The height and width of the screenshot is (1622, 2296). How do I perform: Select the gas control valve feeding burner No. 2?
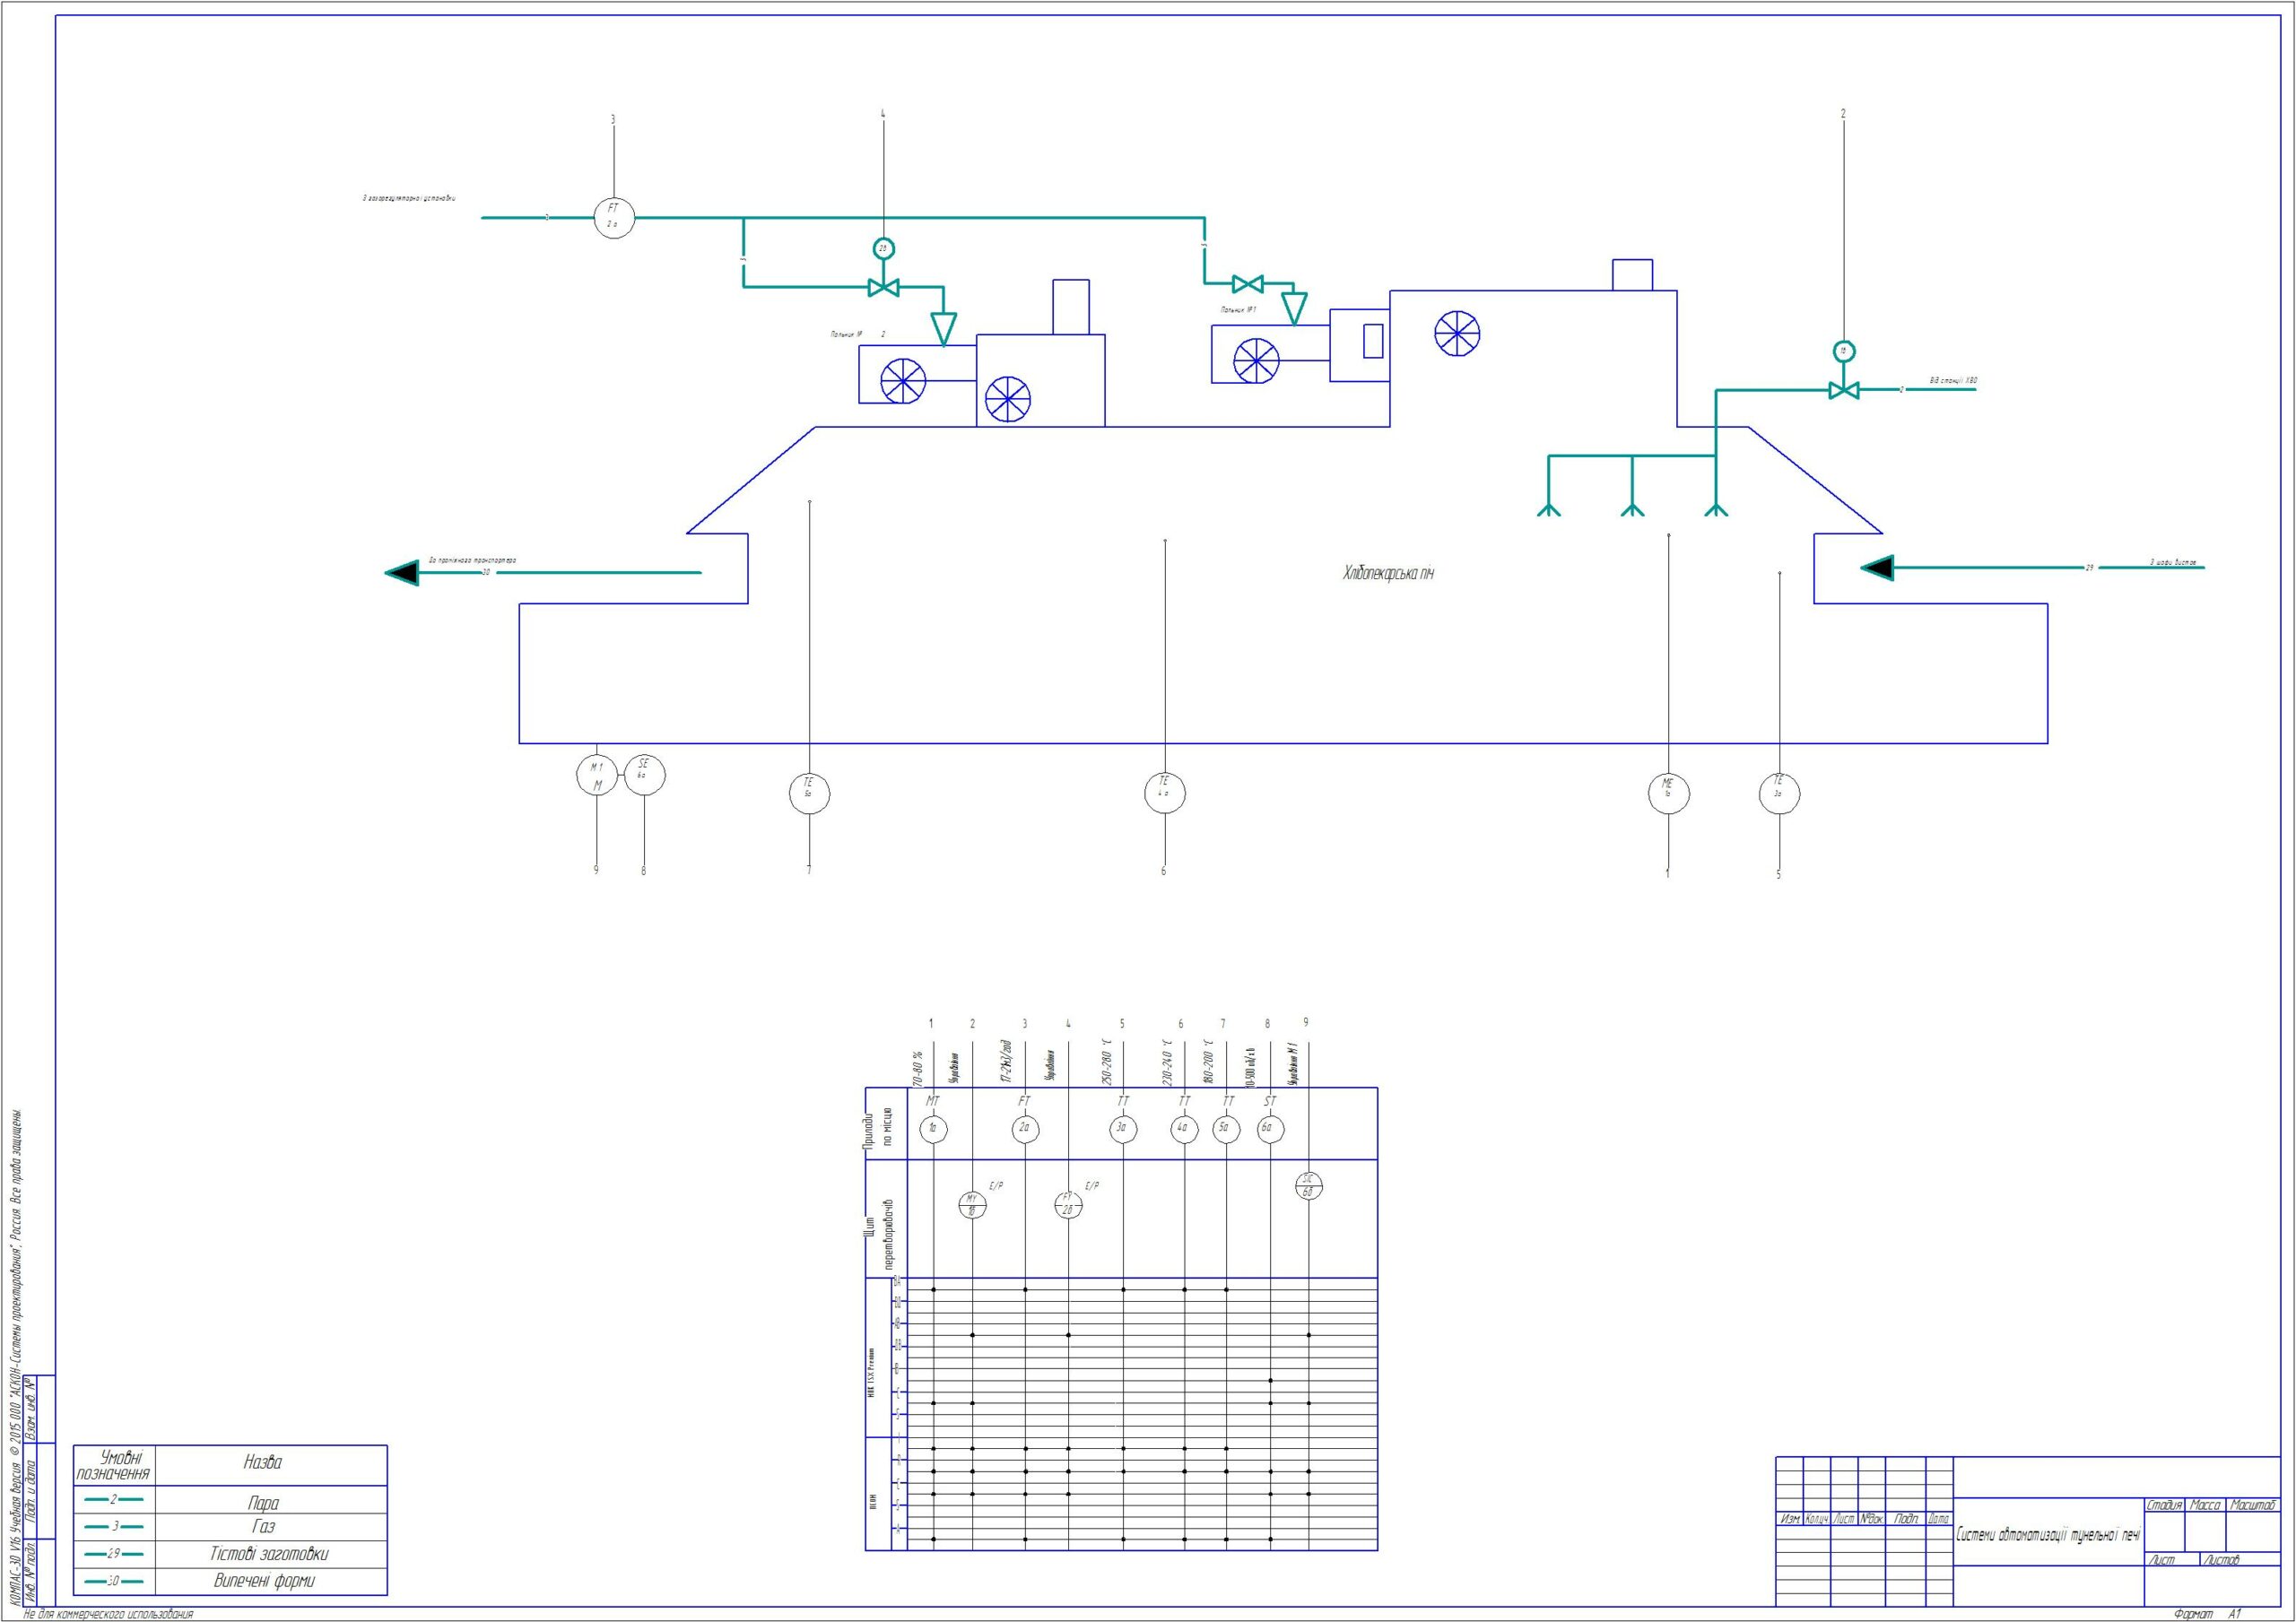(x=883, y=288)
